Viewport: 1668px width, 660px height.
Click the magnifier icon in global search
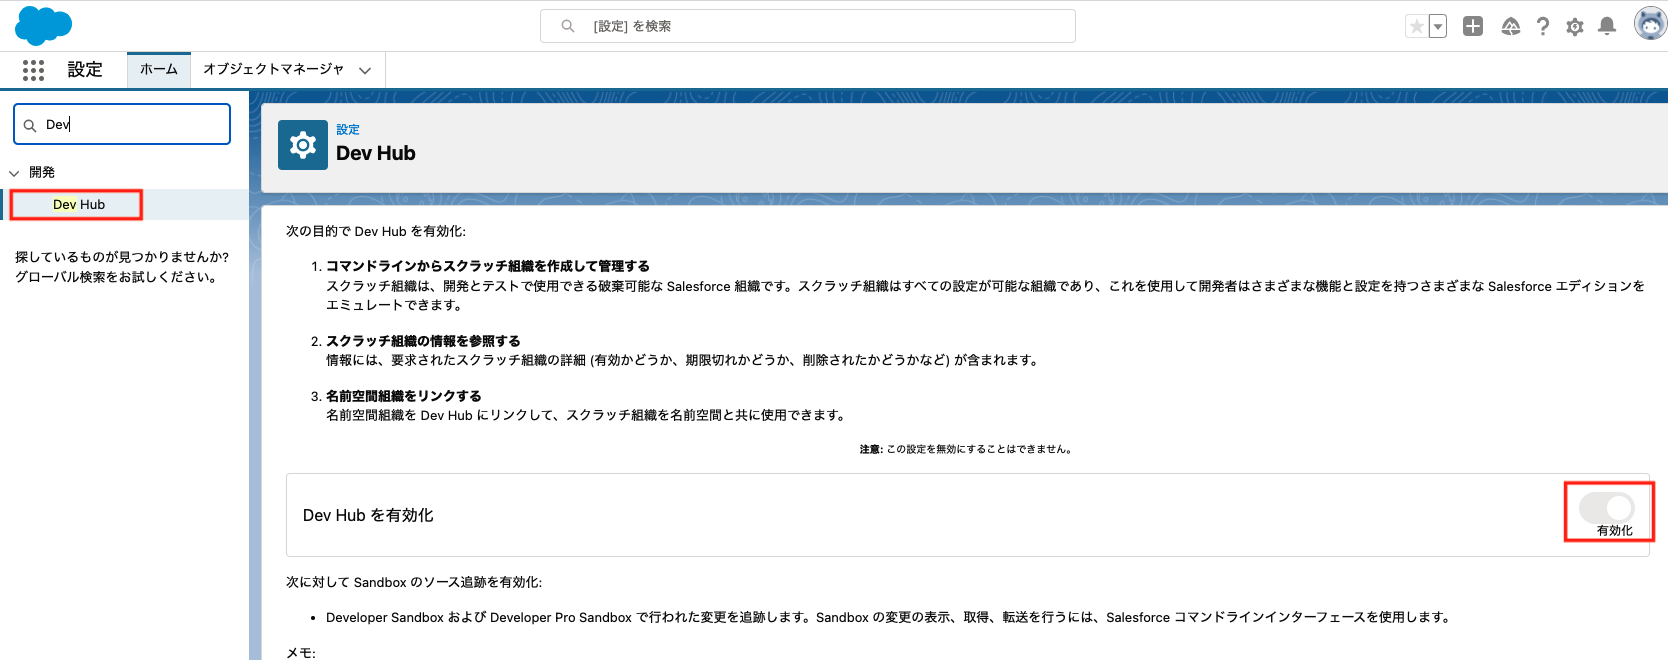568,26
